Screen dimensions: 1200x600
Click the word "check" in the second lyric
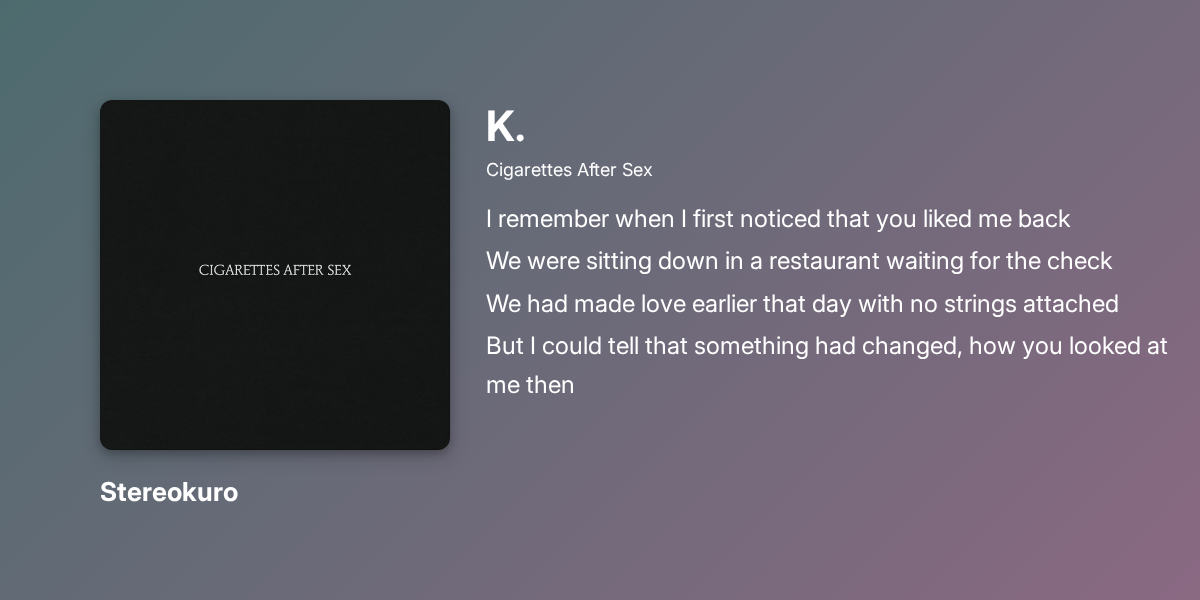tap(1079, 261)
